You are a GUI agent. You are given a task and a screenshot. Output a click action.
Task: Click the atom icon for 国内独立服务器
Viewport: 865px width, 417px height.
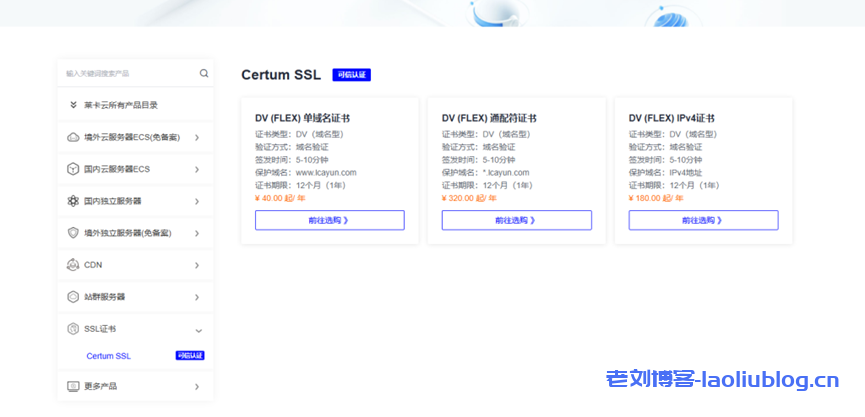point(73,201)
